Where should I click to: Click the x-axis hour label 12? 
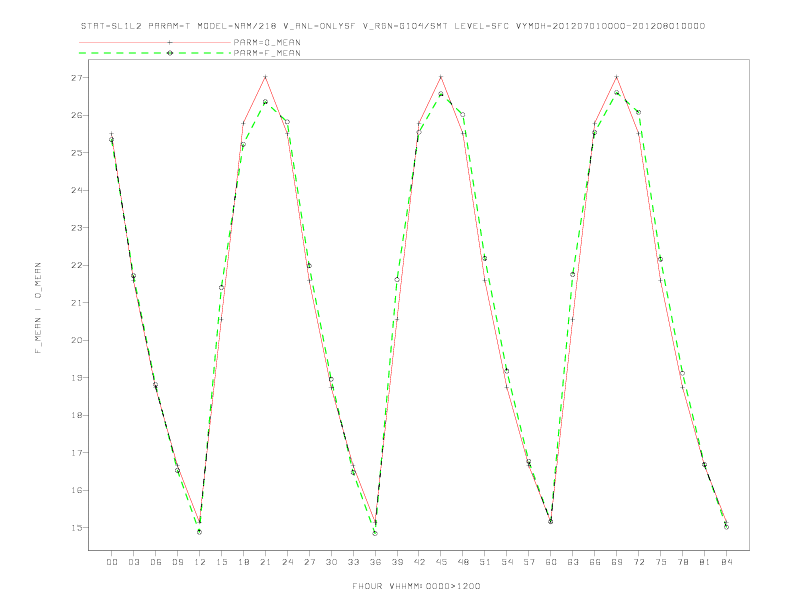200,562
